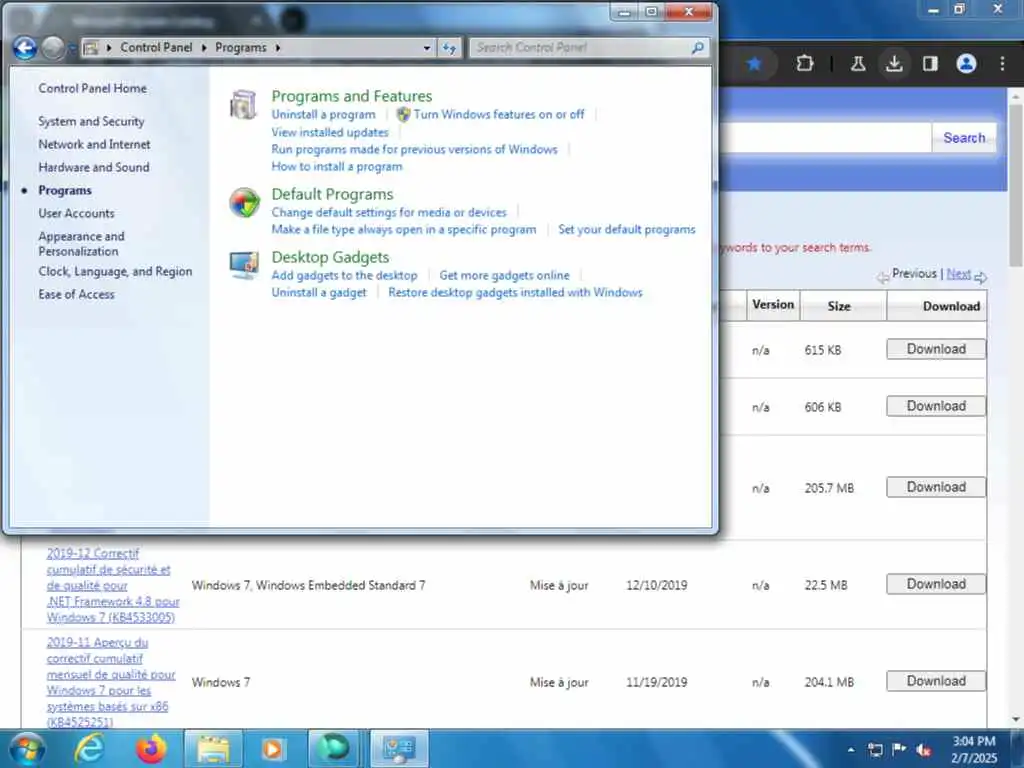The image size is (1024, 768).
Task: Click Run programs made for previous versions
Action: click(x=415, y=150)
